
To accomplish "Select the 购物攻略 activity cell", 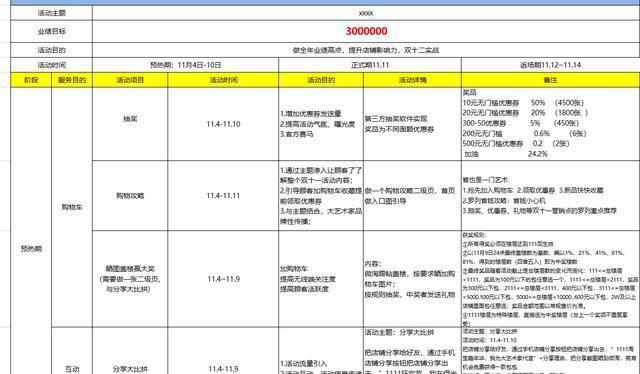I will 130,196.
